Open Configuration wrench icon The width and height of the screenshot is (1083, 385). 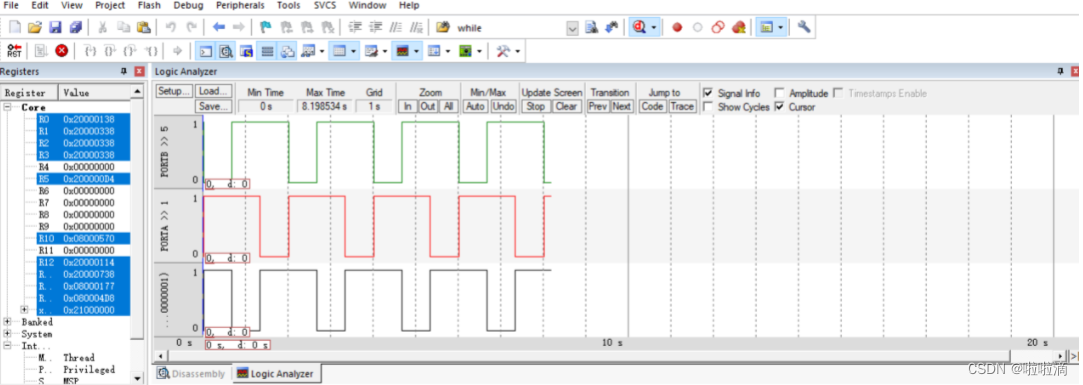click(803, 28)
